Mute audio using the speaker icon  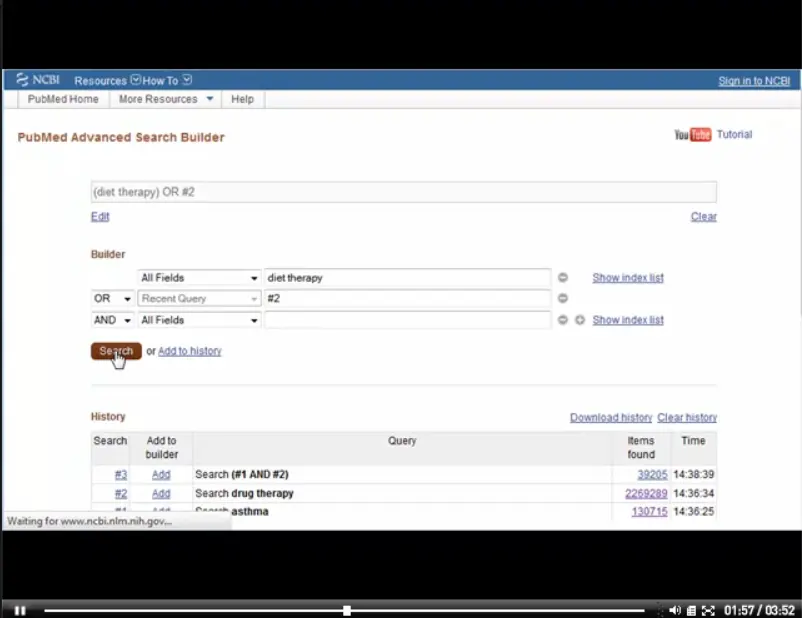pos(675,610)
